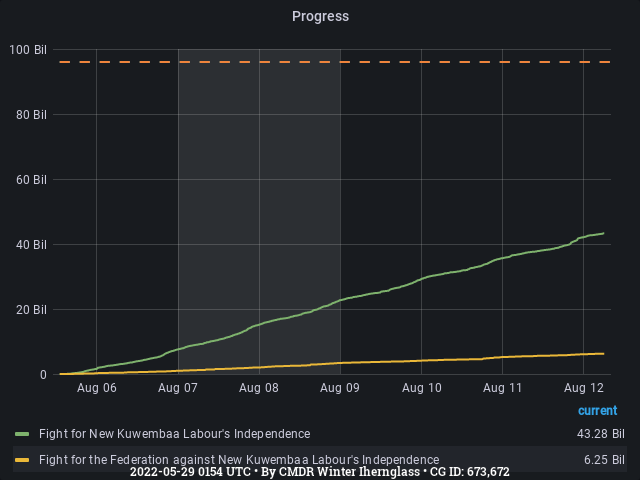Toggle the yellow Federation series swatch

[x=22, y=460]
